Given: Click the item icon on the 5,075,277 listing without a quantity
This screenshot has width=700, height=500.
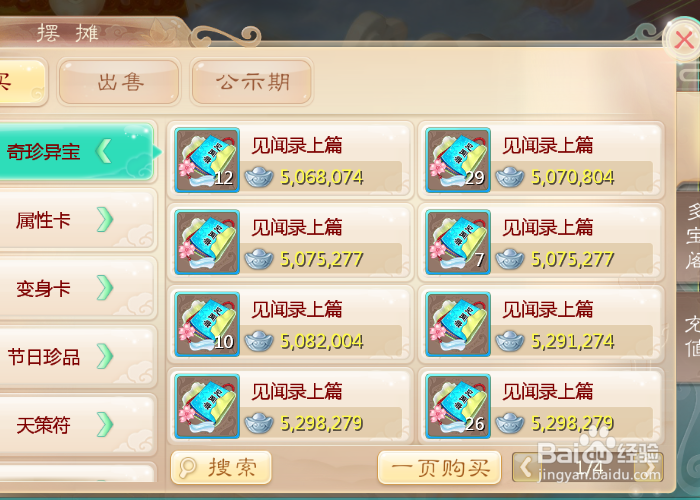Looking at the screenshot, I should tap(207, 242).
